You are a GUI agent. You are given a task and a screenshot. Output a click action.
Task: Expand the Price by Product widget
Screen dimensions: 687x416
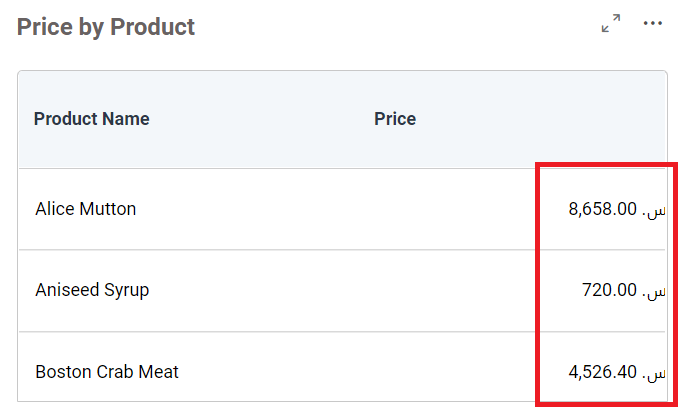tap(610, 24)
